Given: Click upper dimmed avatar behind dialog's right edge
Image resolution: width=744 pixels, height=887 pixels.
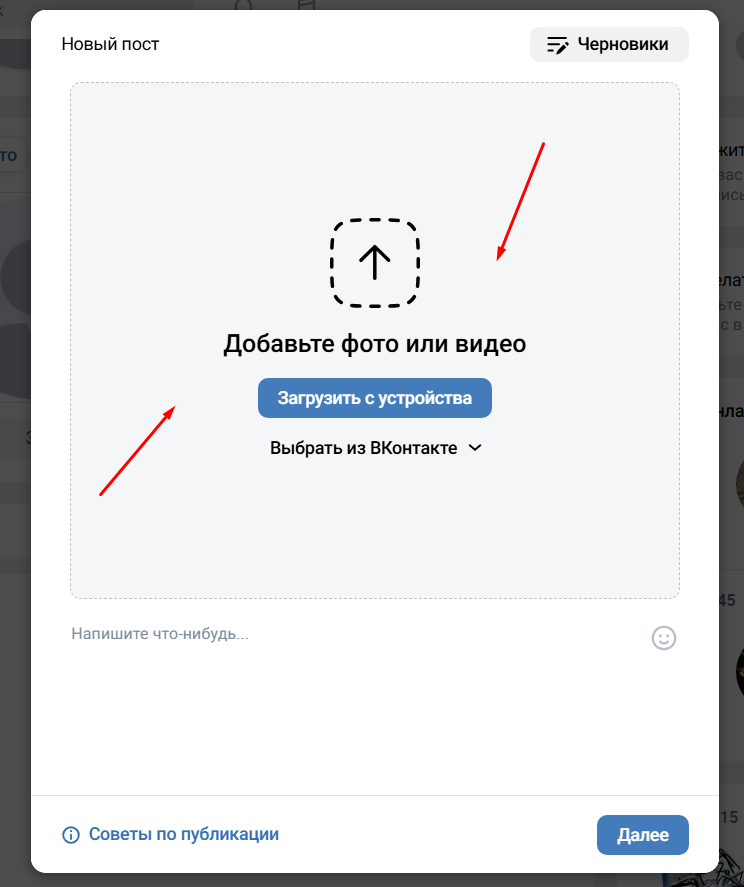Looking at the screenshot, I should [x=739, y=484].
